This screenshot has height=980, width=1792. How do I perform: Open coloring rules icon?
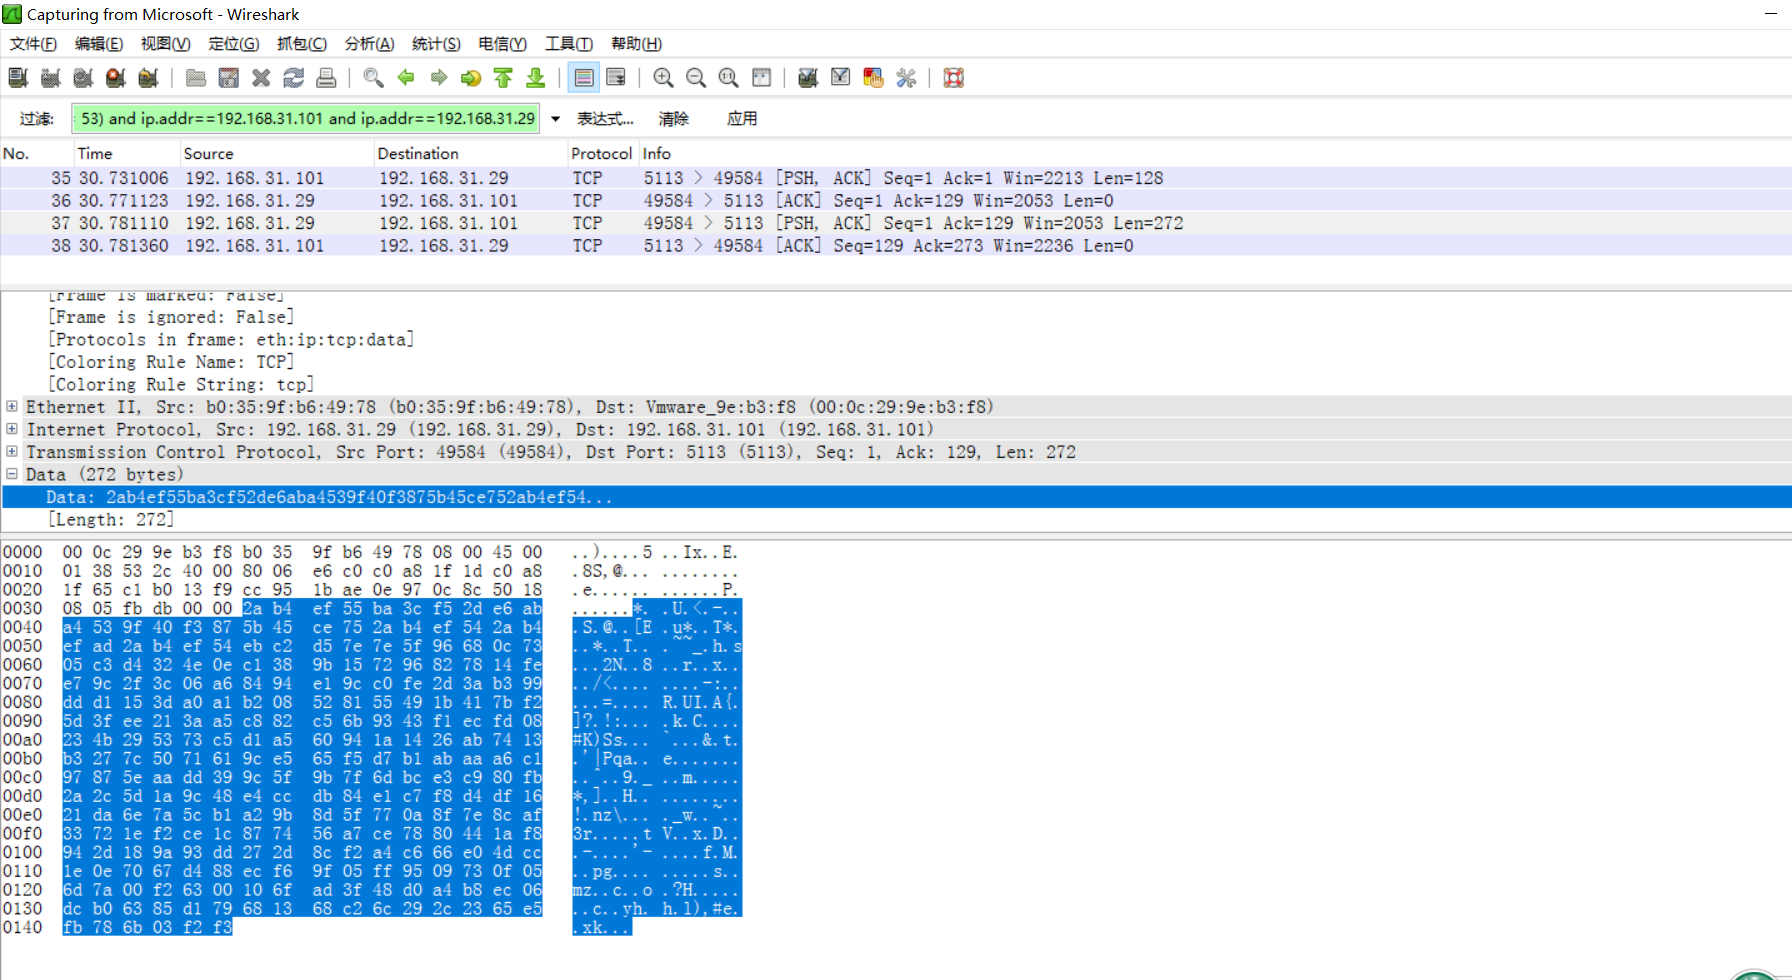[x=873, y=78]
